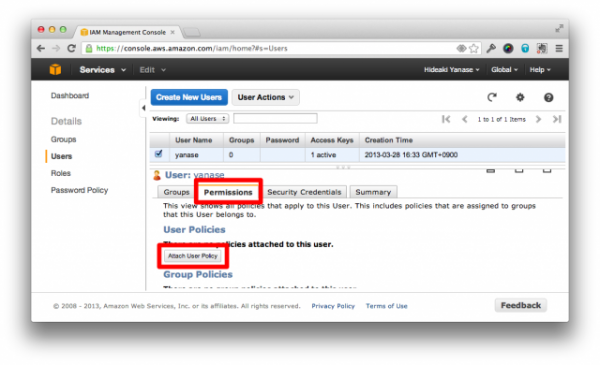Open Groups in the left sidebar
Viewport: 600px width, 365px height.
pos(64,139)
